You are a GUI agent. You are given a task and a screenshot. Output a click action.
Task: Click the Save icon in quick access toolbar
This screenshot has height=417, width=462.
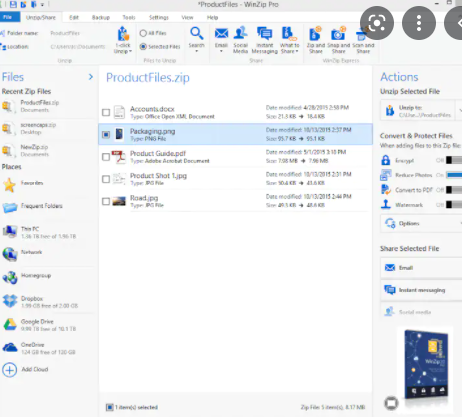pos(13,4)
